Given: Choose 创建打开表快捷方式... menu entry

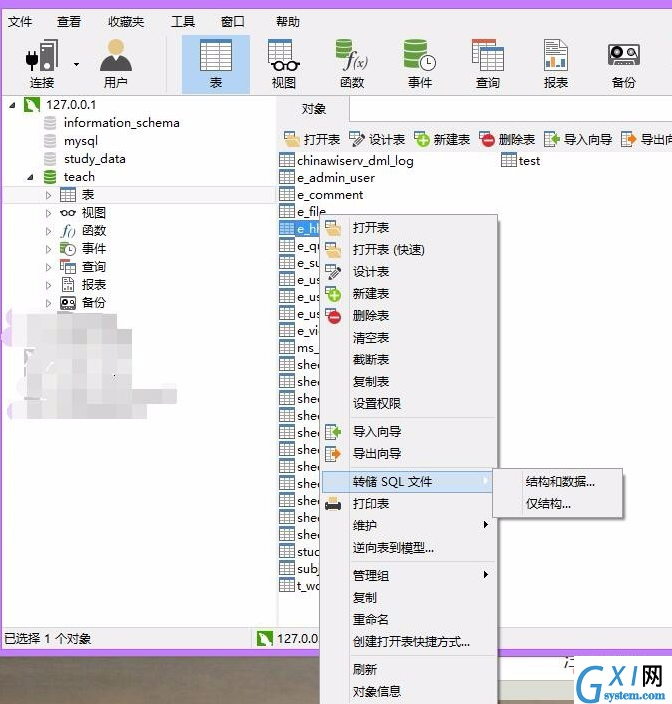Looking at the screenshot, I should point(409,642).
